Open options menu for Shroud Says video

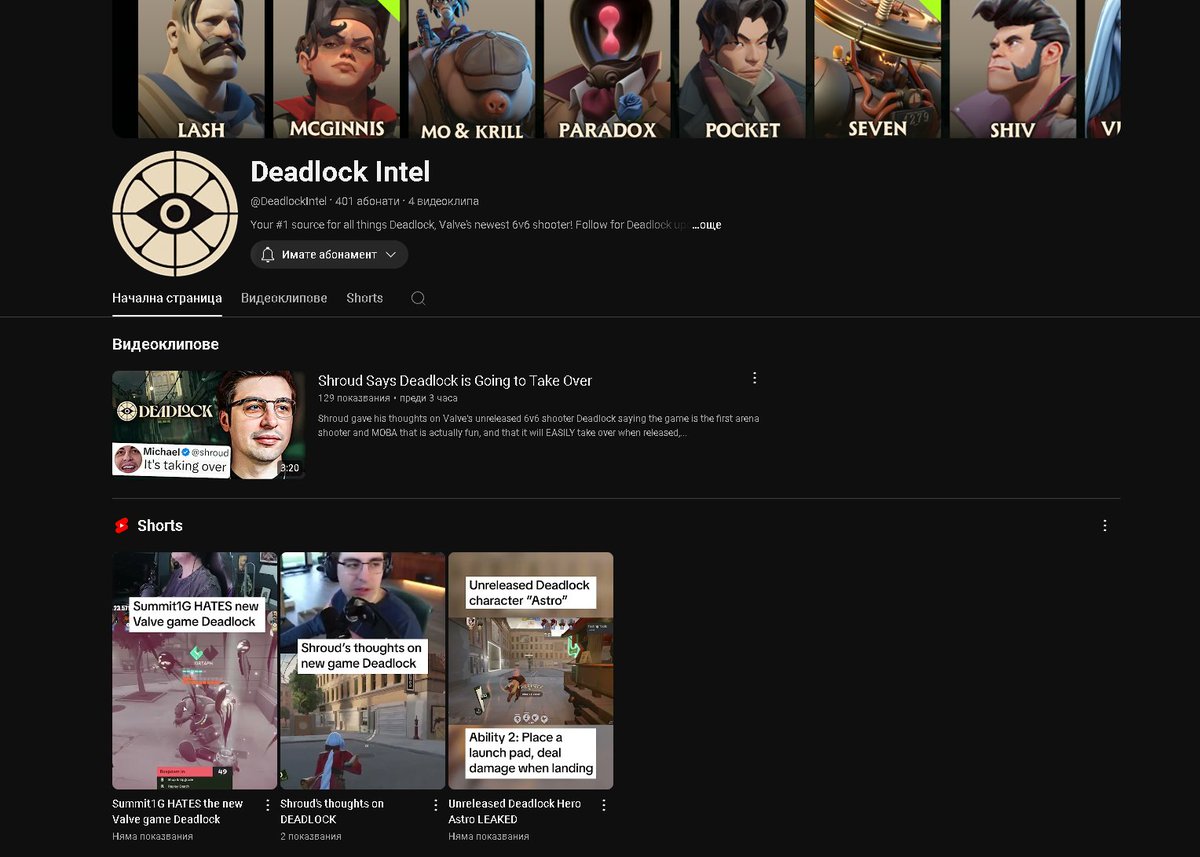[x=755, y=378]
